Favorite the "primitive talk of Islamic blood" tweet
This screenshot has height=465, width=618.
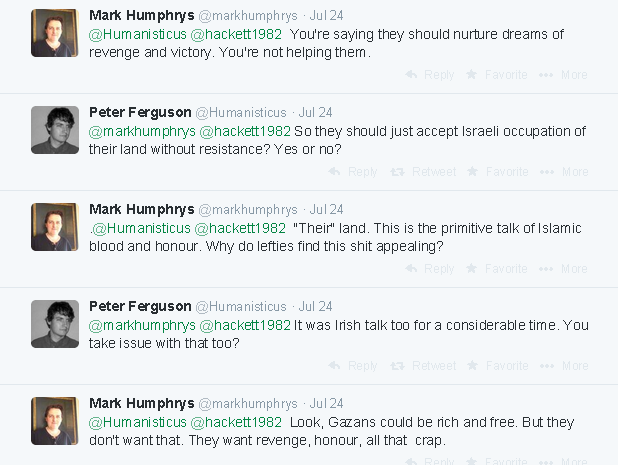[497, 269]
